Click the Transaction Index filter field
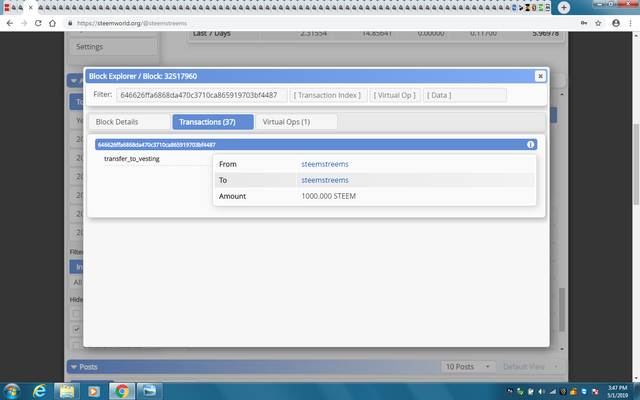The image size is (640, 400). pyautogui.click(x=329, y=95)
